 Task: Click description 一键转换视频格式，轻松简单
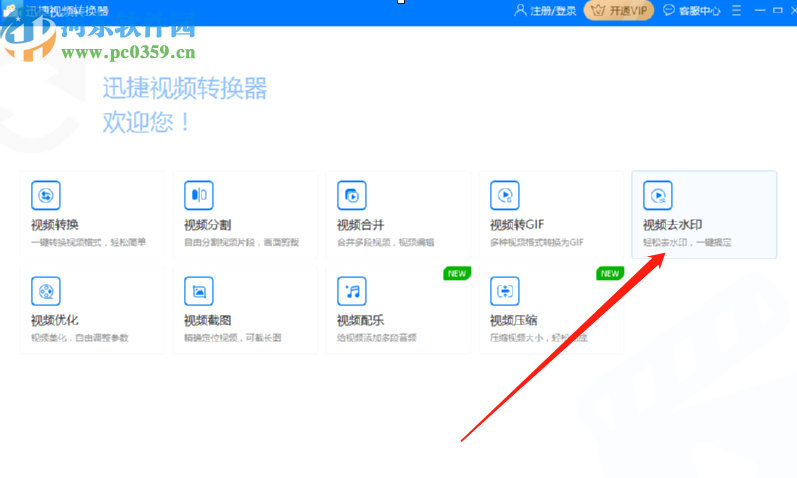[88, 243]
